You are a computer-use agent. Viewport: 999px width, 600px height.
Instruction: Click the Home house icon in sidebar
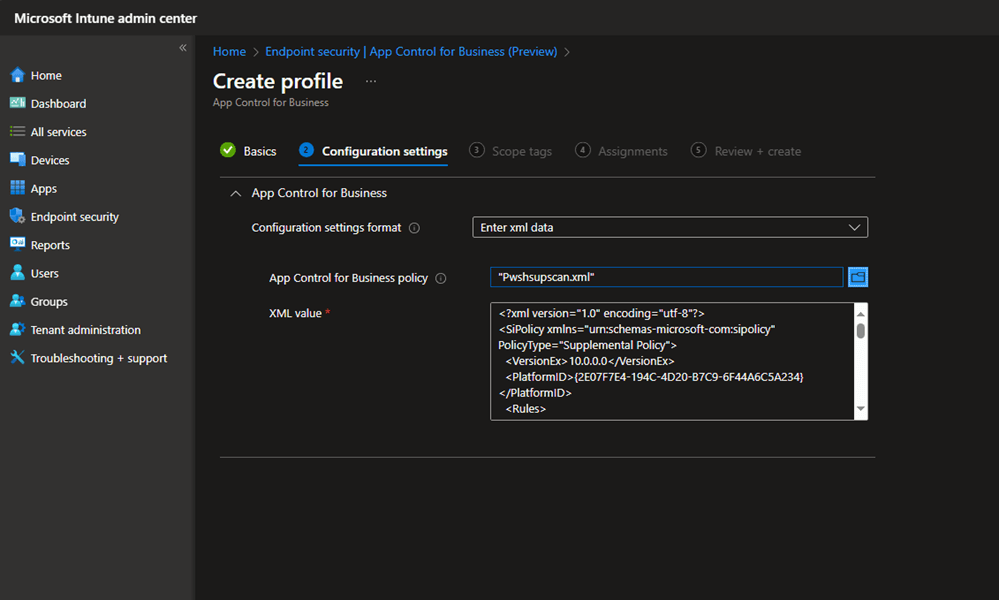pos(17,75)
